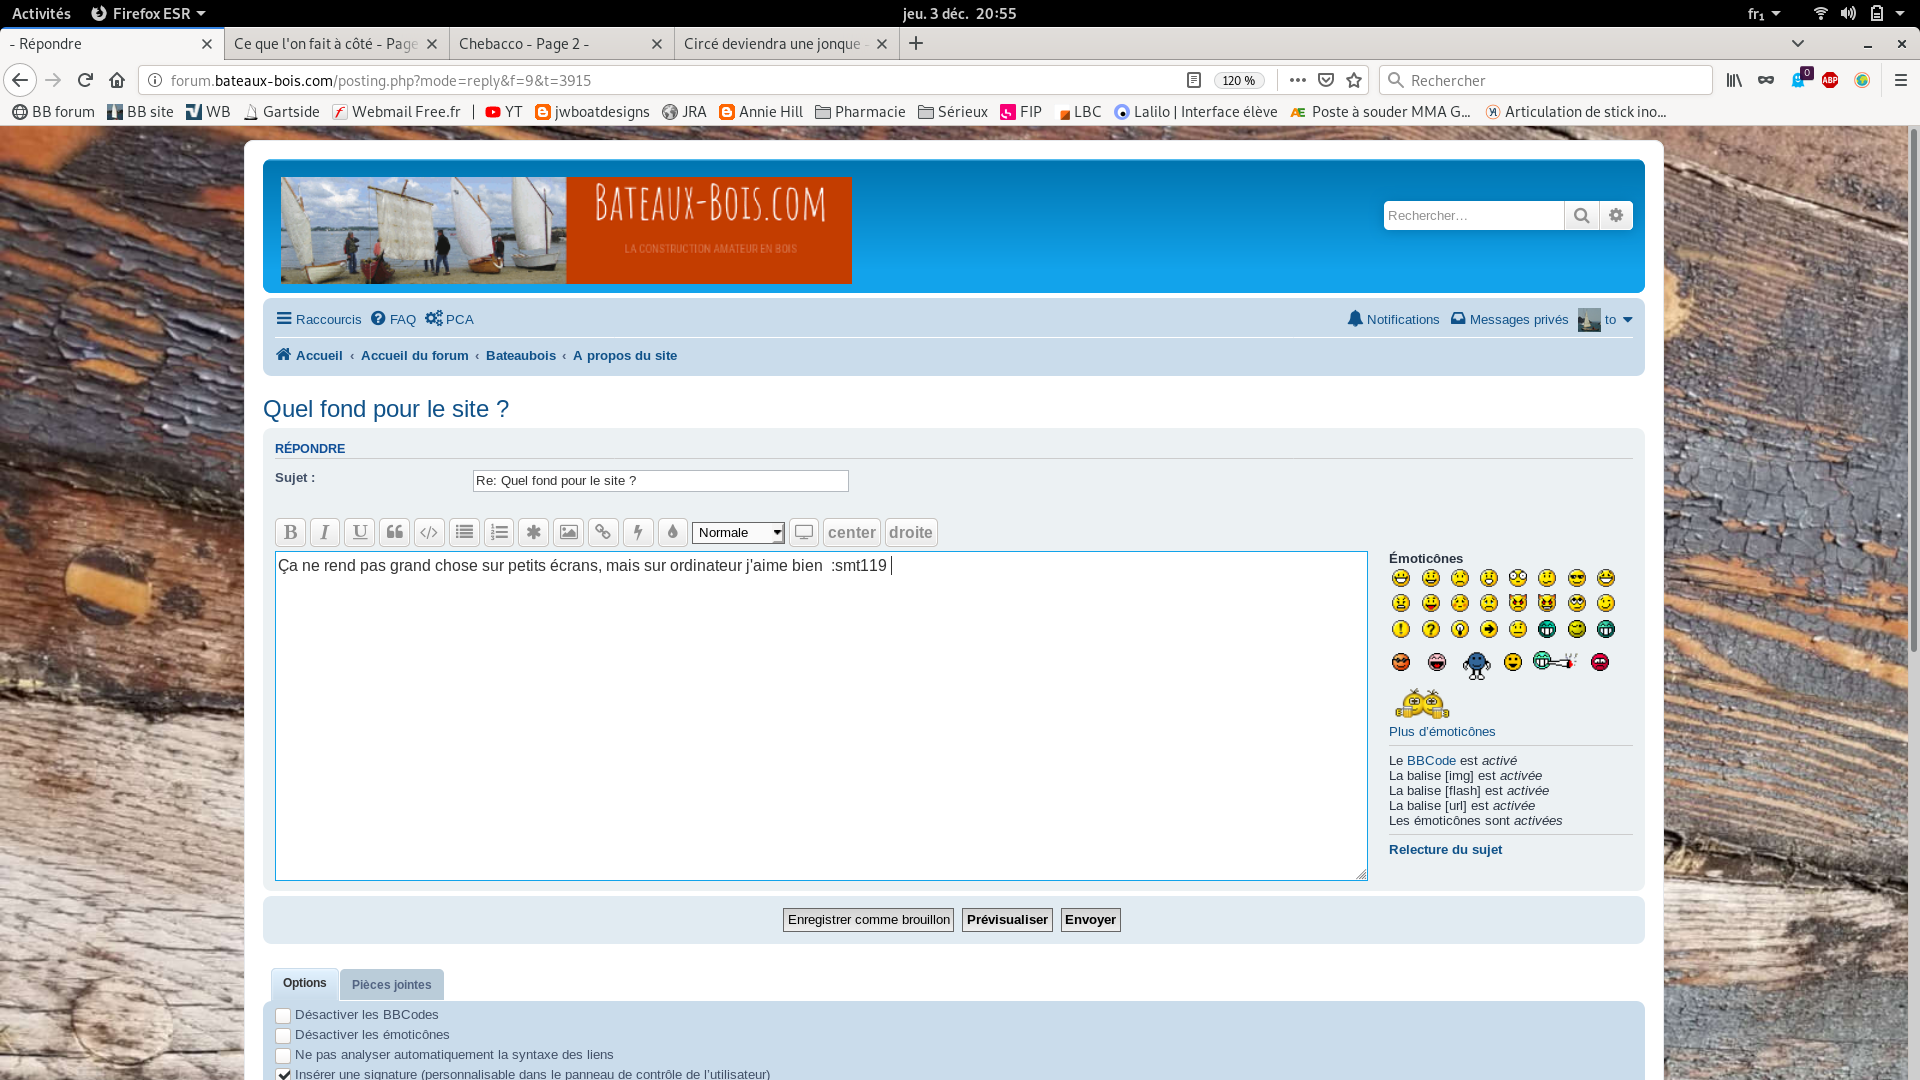Enable Ne pas analyser automatiquement la syntaxe des liens
Screen dimensions: 1920x1080
tap(283, 1056)
